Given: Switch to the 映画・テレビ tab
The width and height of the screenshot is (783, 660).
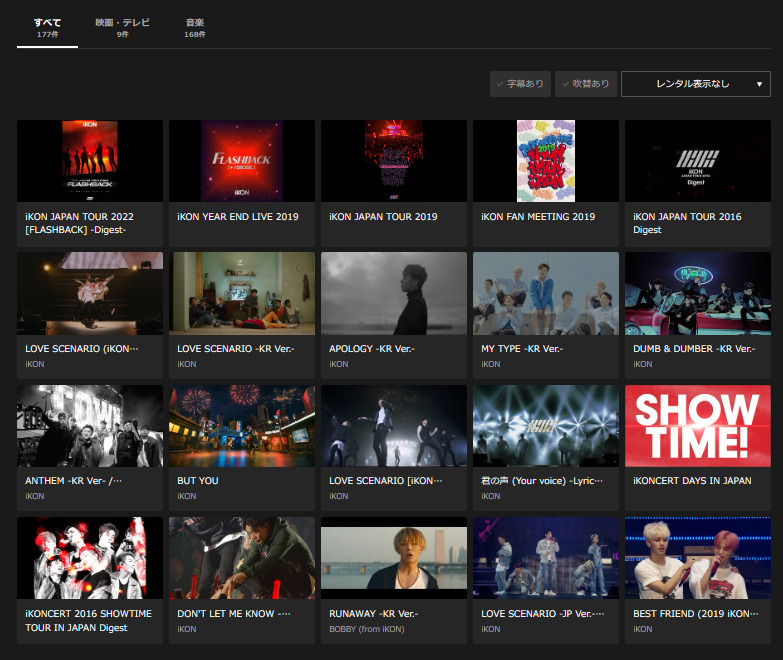Looking at the screenshot, I should pyautogui.click(x=122, y=27).
